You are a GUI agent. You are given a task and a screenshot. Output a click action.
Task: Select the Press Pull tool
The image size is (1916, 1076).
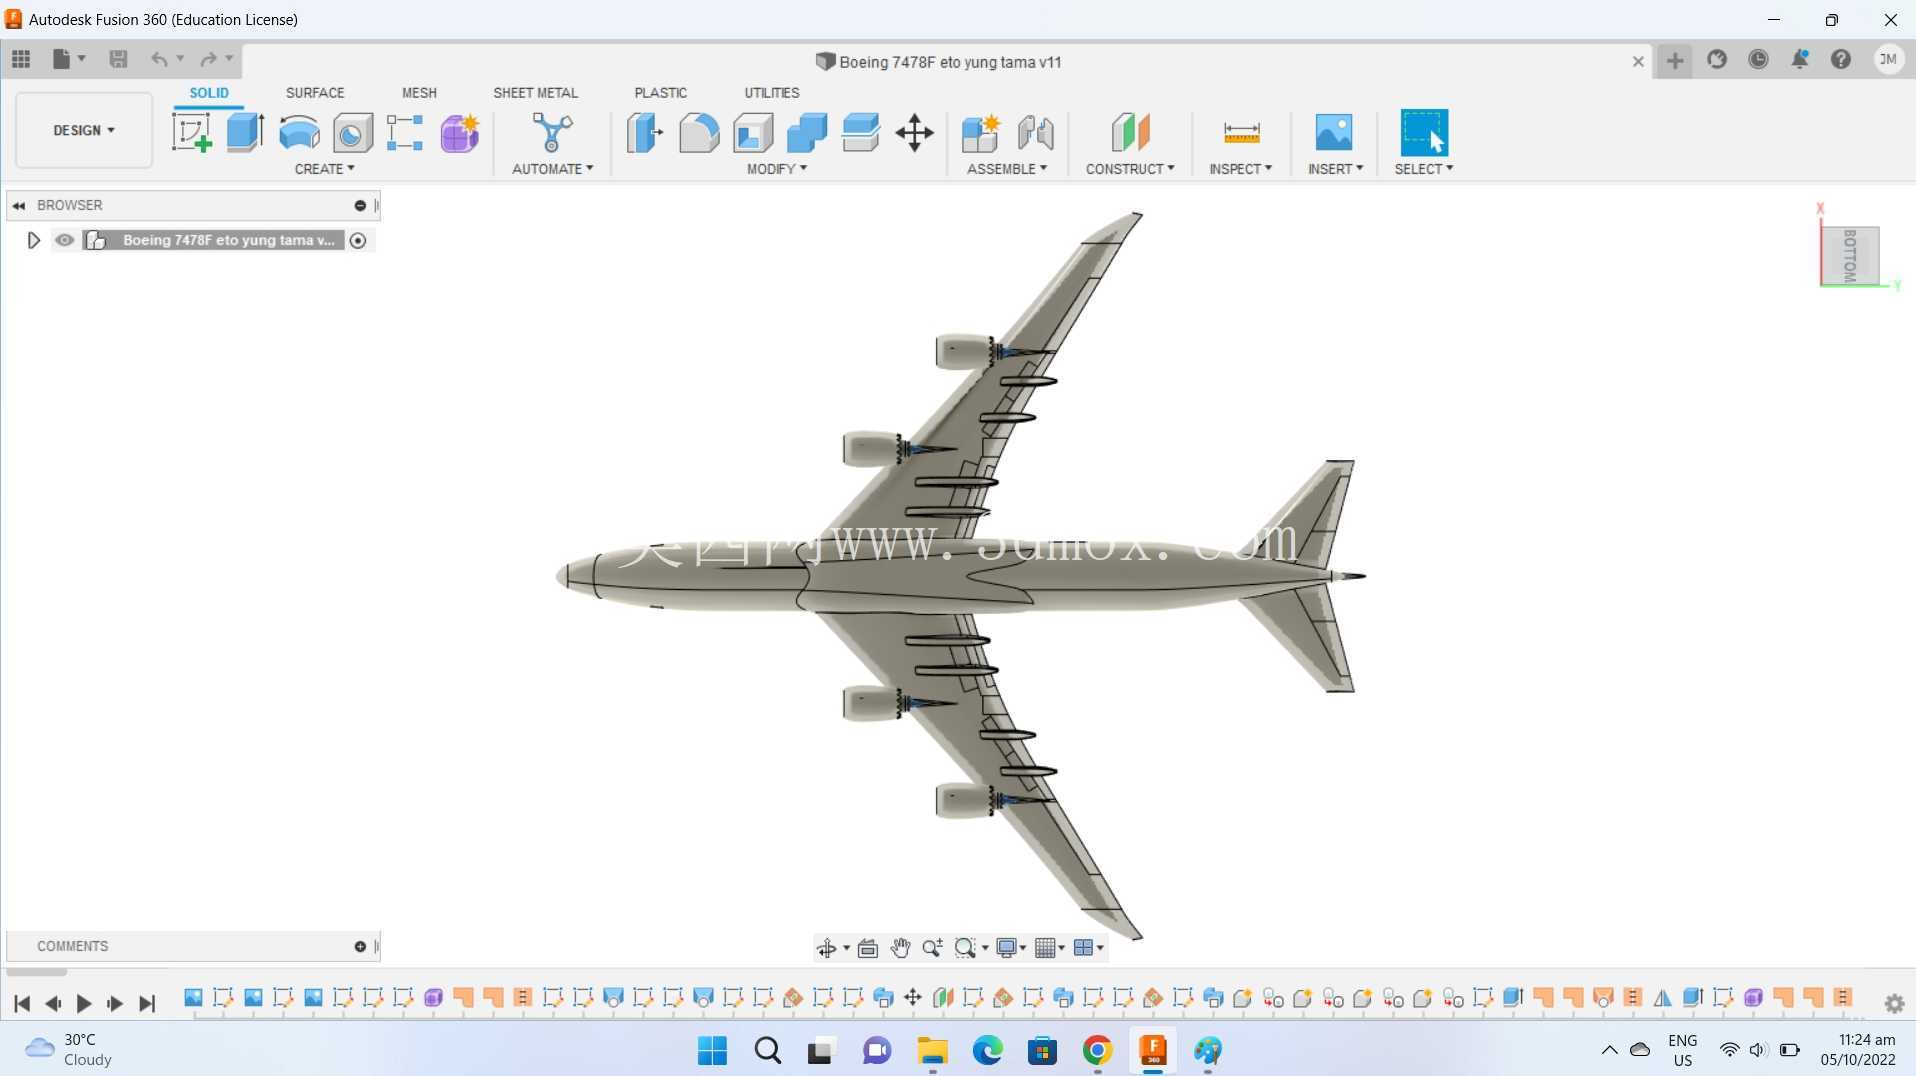pos(645,132)
